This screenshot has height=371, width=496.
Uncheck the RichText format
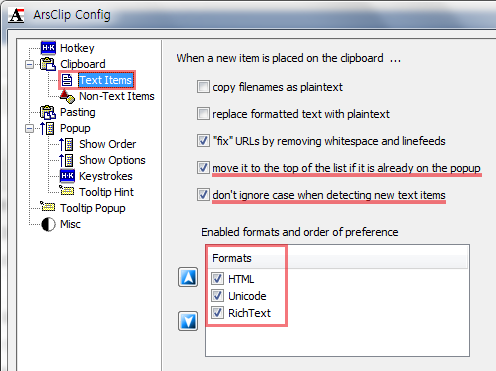(217, 313)
